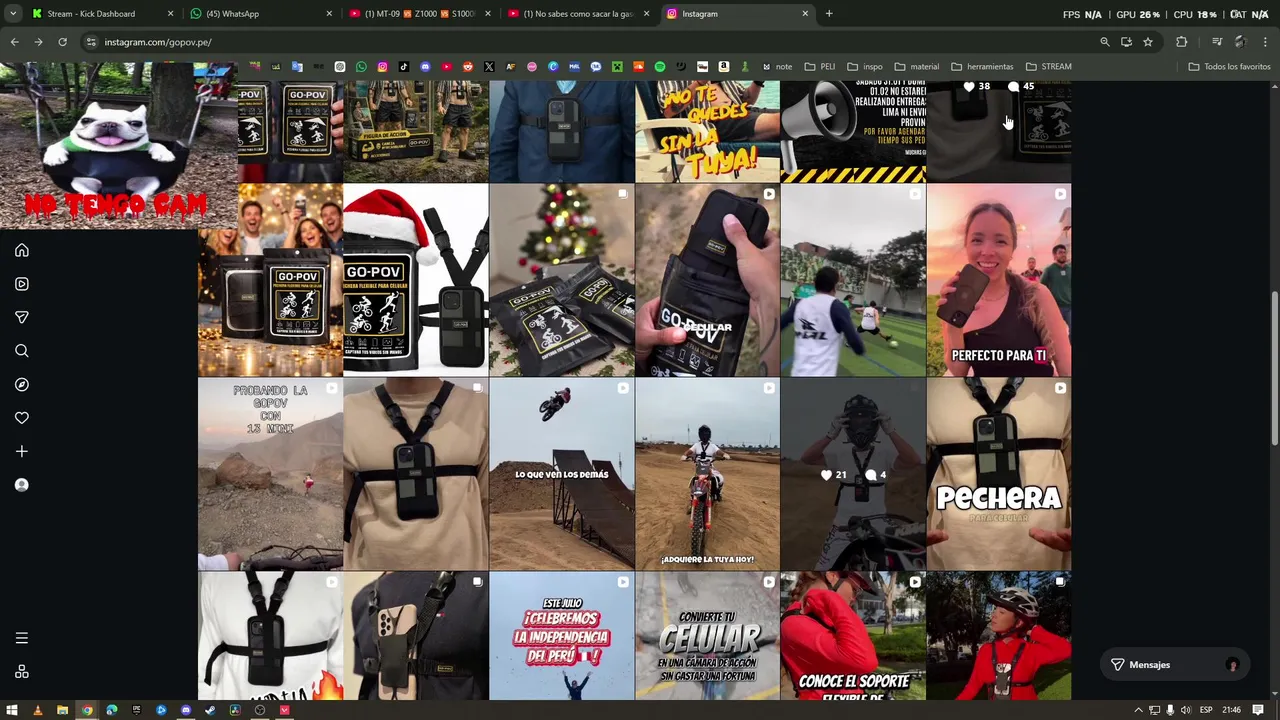Create new post with plus icon
This screenshot has width=1280, height=720.
coord(22,451)
